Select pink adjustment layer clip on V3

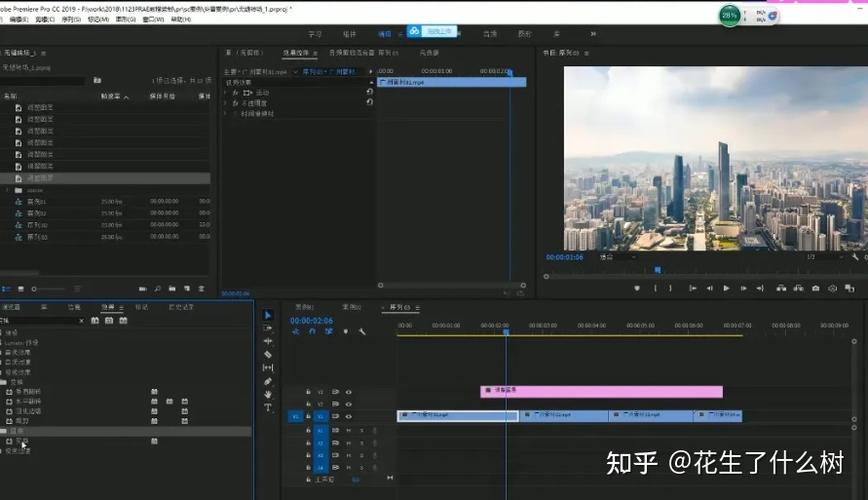coord(601,392)
